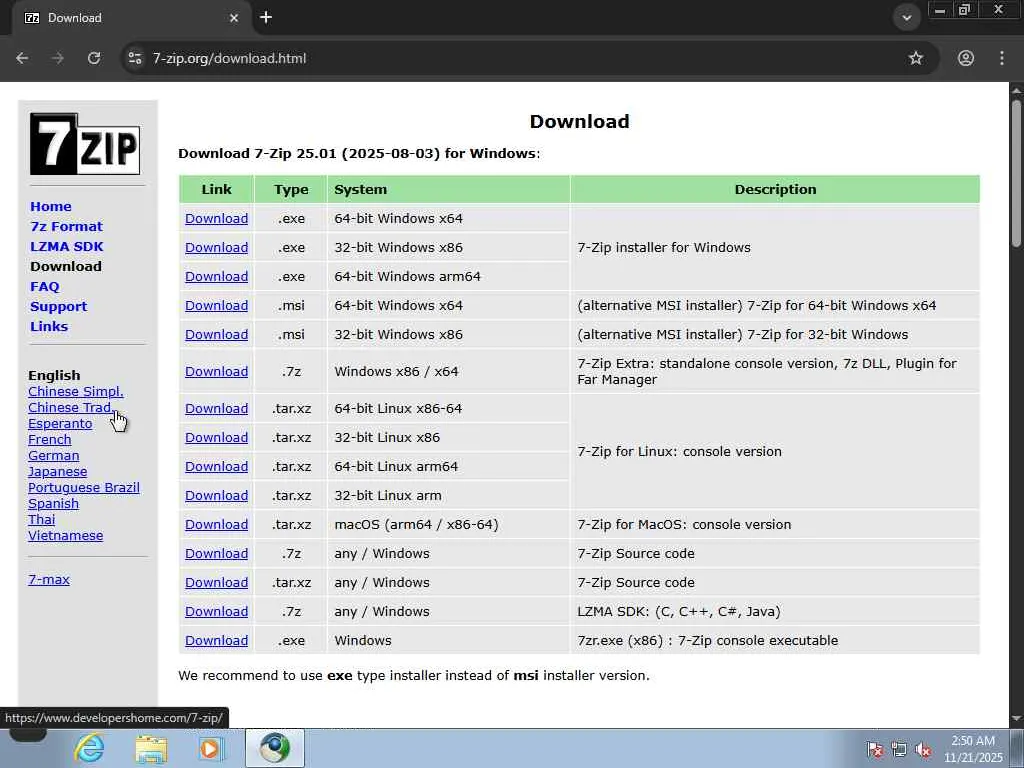The image size is (1024, 768).
Task: Download .tar.xz for 64-bit Linux x86-64
Action: point(216,409)
